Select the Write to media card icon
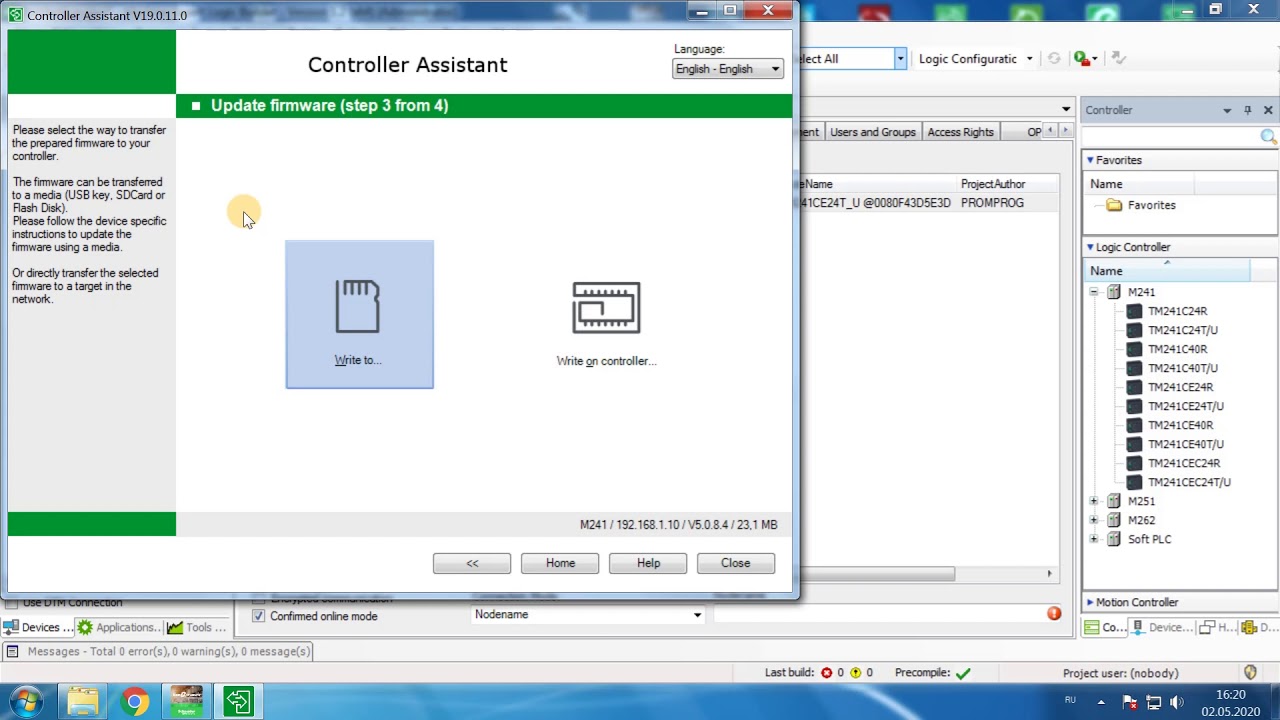1280x720 pixels. coord(358,306)
